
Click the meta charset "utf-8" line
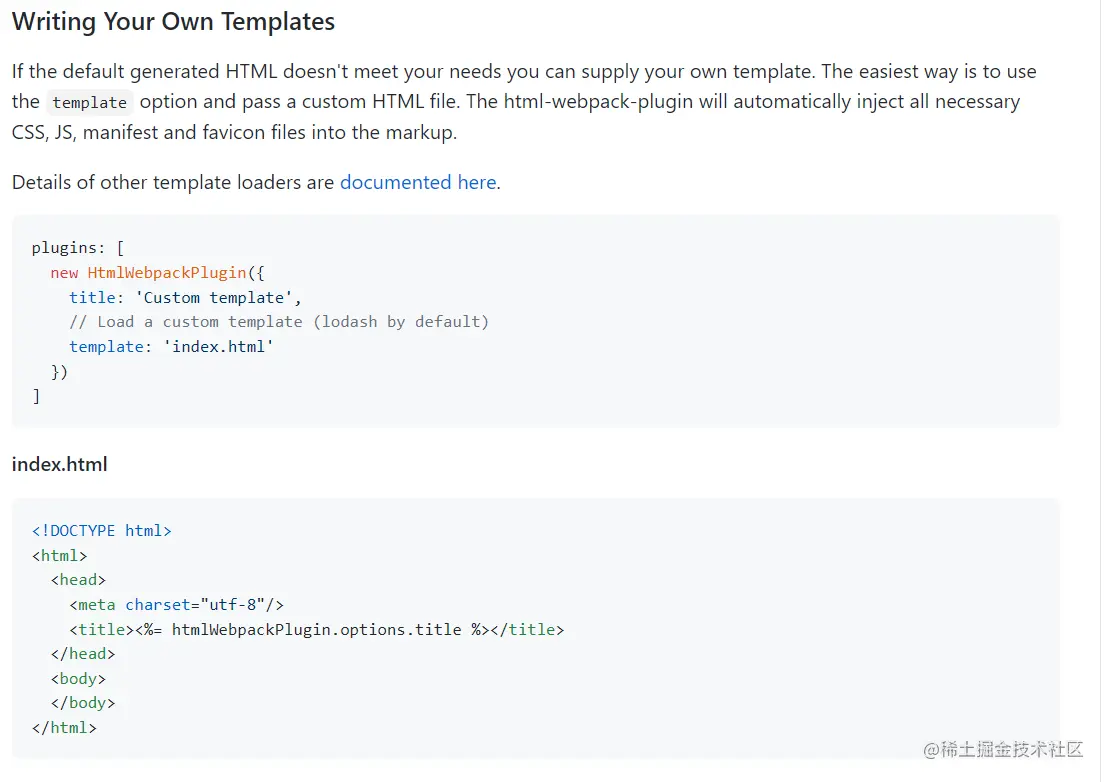177,604
